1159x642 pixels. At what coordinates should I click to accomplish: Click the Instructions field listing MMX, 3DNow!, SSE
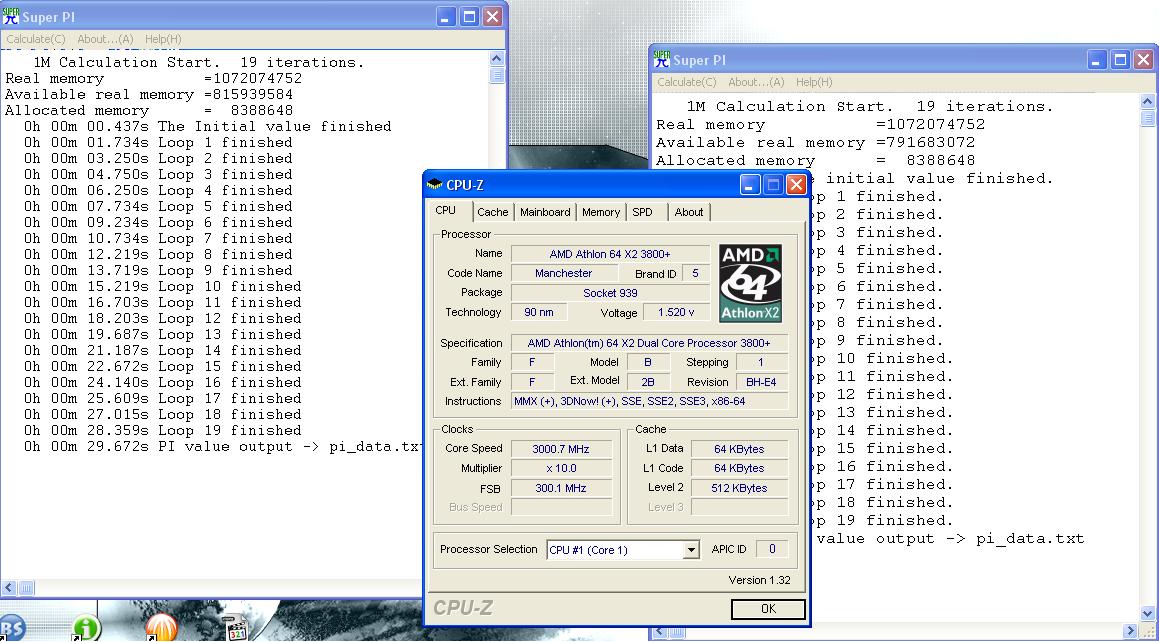coord(650,401)
